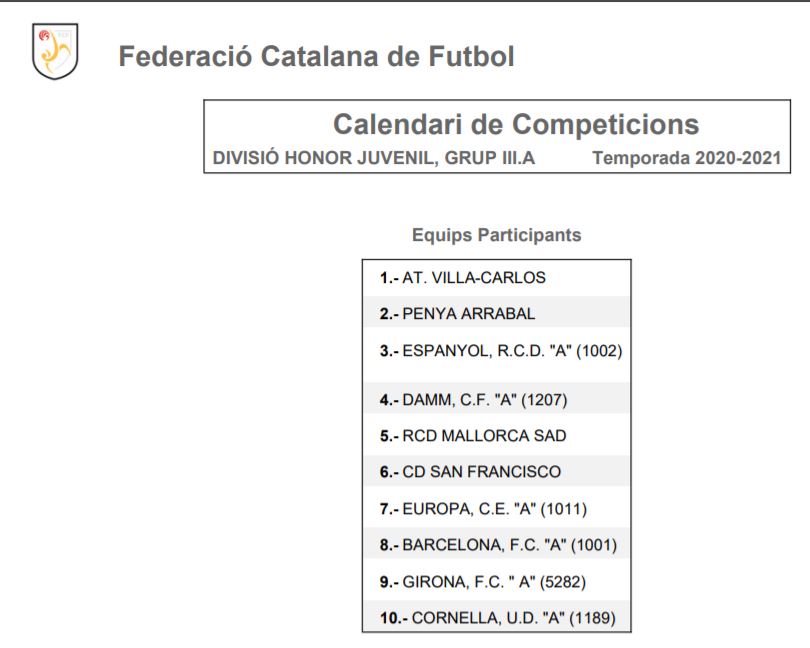Click the Federació Catalana de Futbol shield logo
810x648 pixels.
(55, 51)
